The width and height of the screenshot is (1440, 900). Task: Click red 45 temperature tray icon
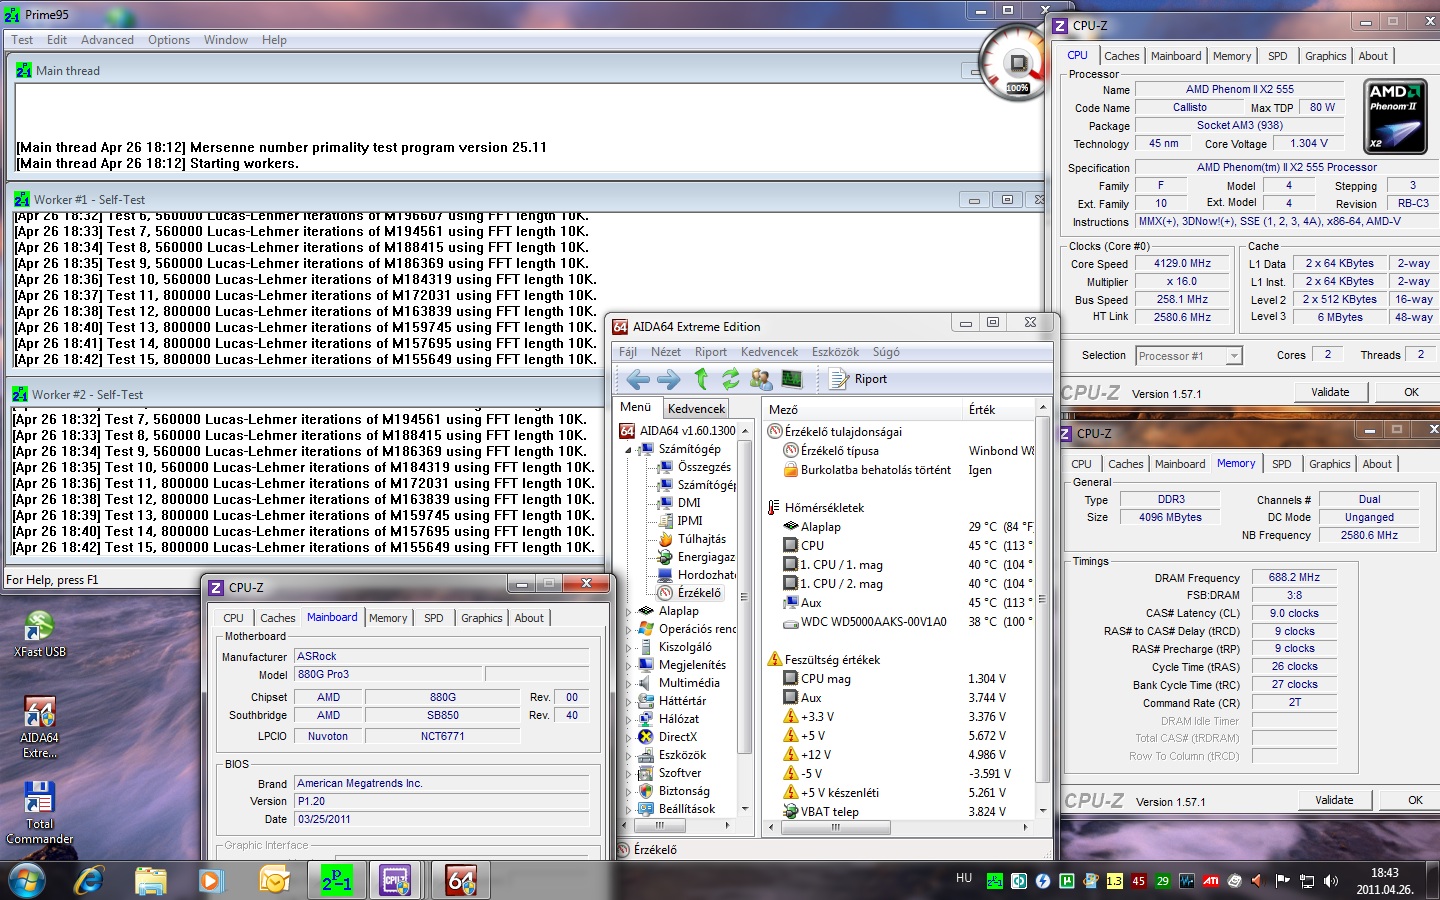pos(1138,881)
